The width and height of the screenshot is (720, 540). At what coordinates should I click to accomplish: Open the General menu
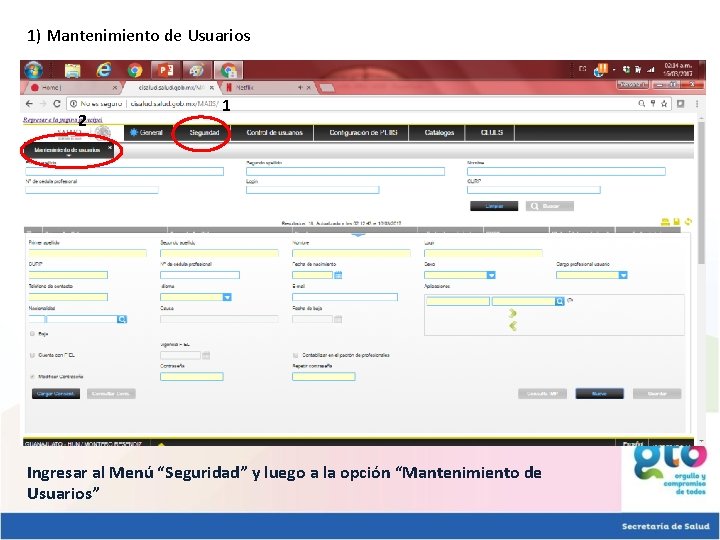coord(146,132)
